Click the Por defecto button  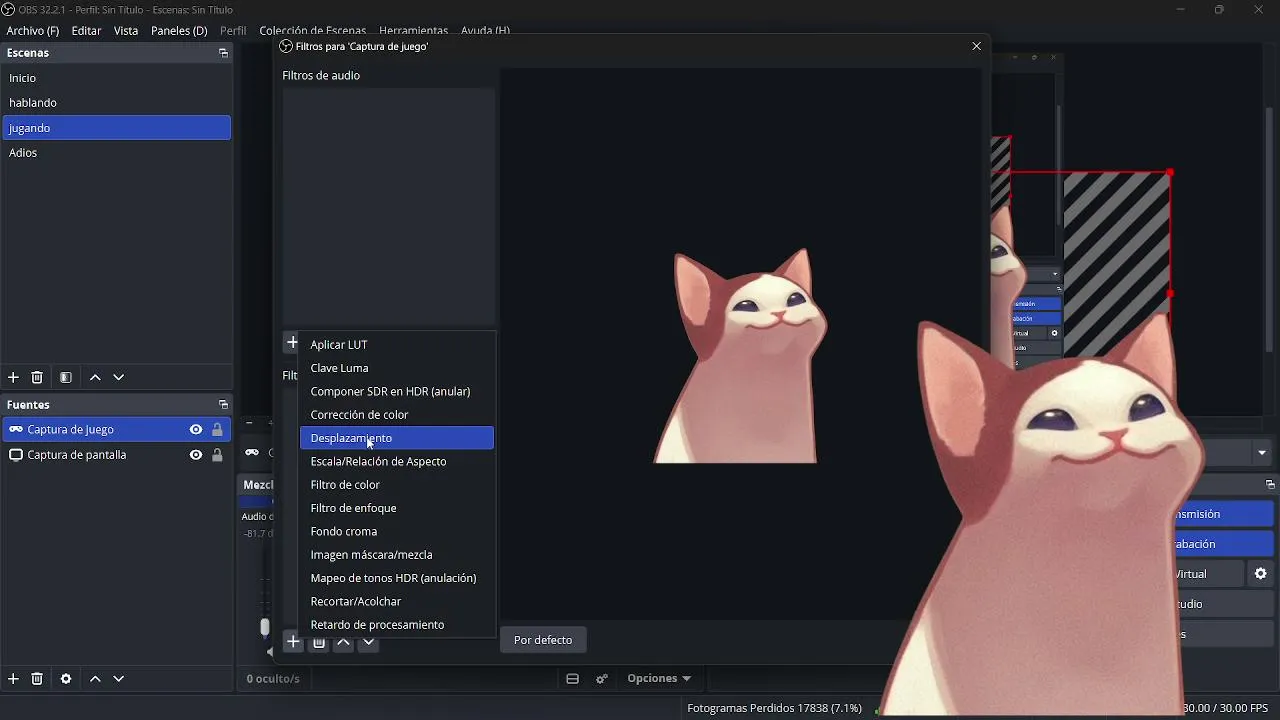(543, 640)
